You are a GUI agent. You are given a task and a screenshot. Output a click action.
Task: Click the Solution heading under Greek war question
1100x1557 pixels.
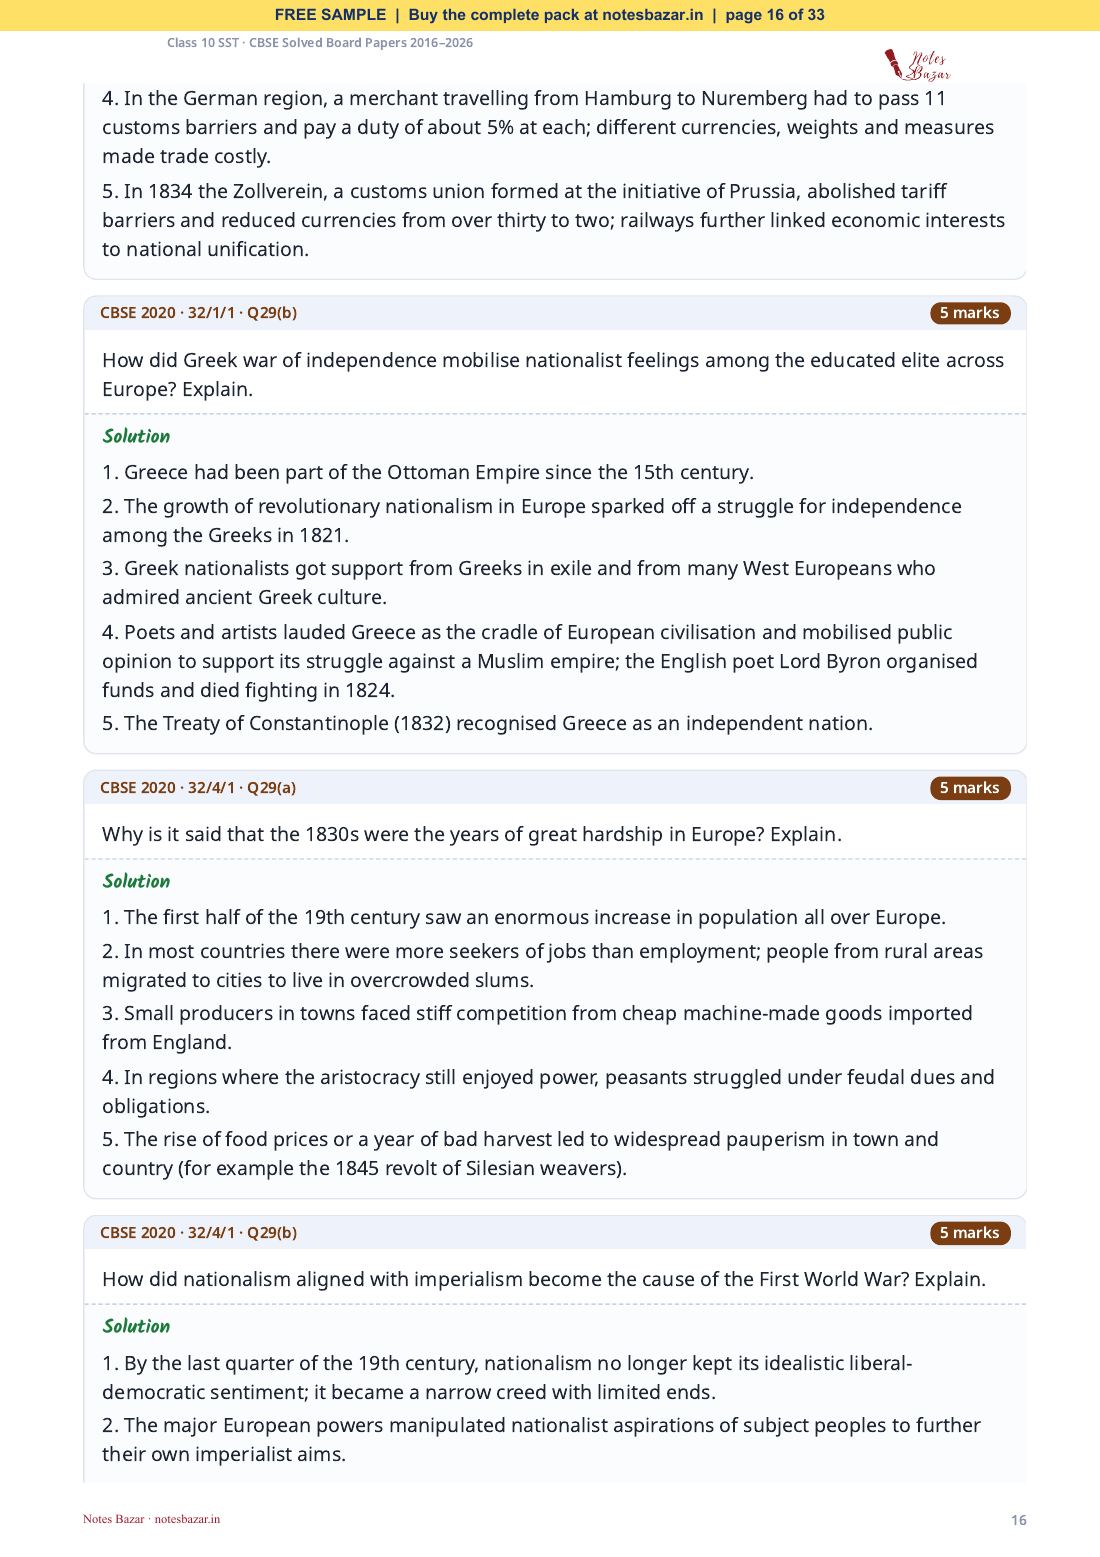[x=136, y=436]
